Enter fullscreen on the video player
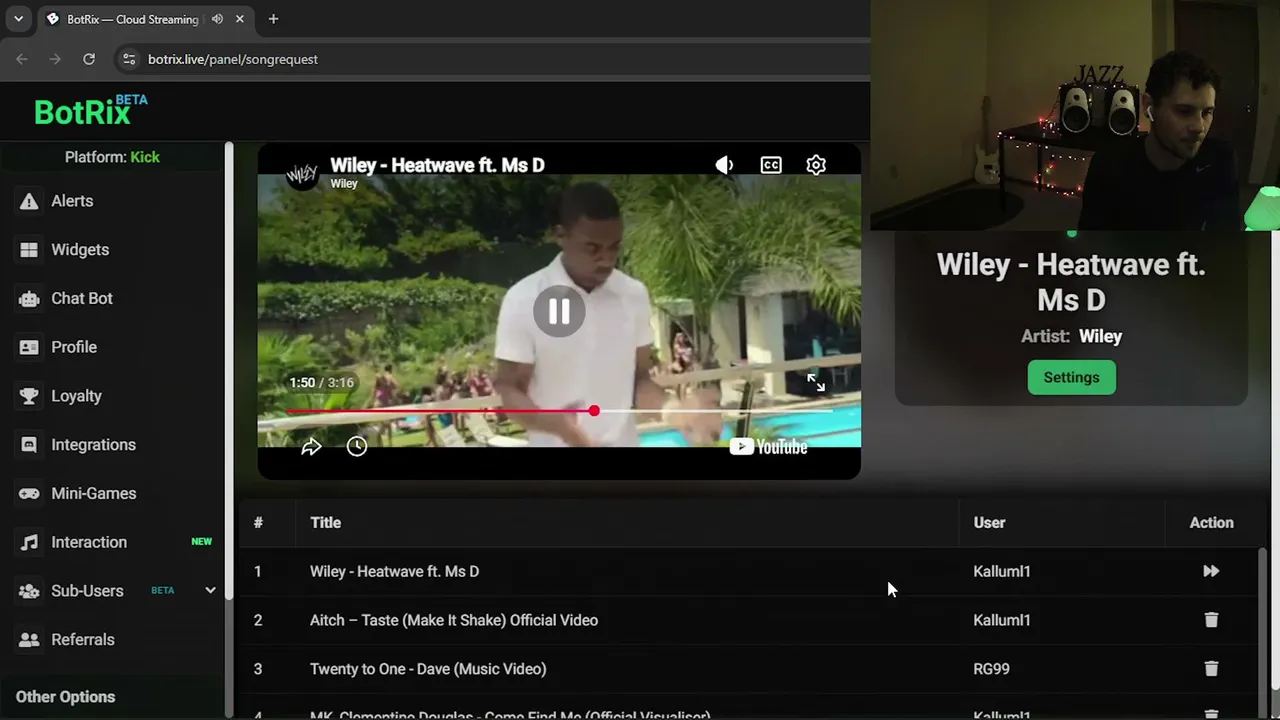 pyautogui.click(x=816, y=383)
